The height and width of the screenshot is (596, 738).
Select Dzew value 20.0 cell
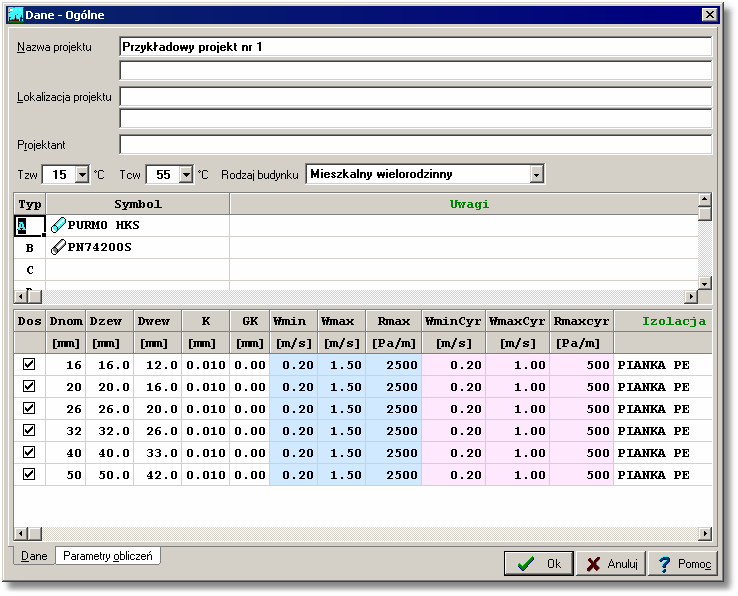click(110, 387)
